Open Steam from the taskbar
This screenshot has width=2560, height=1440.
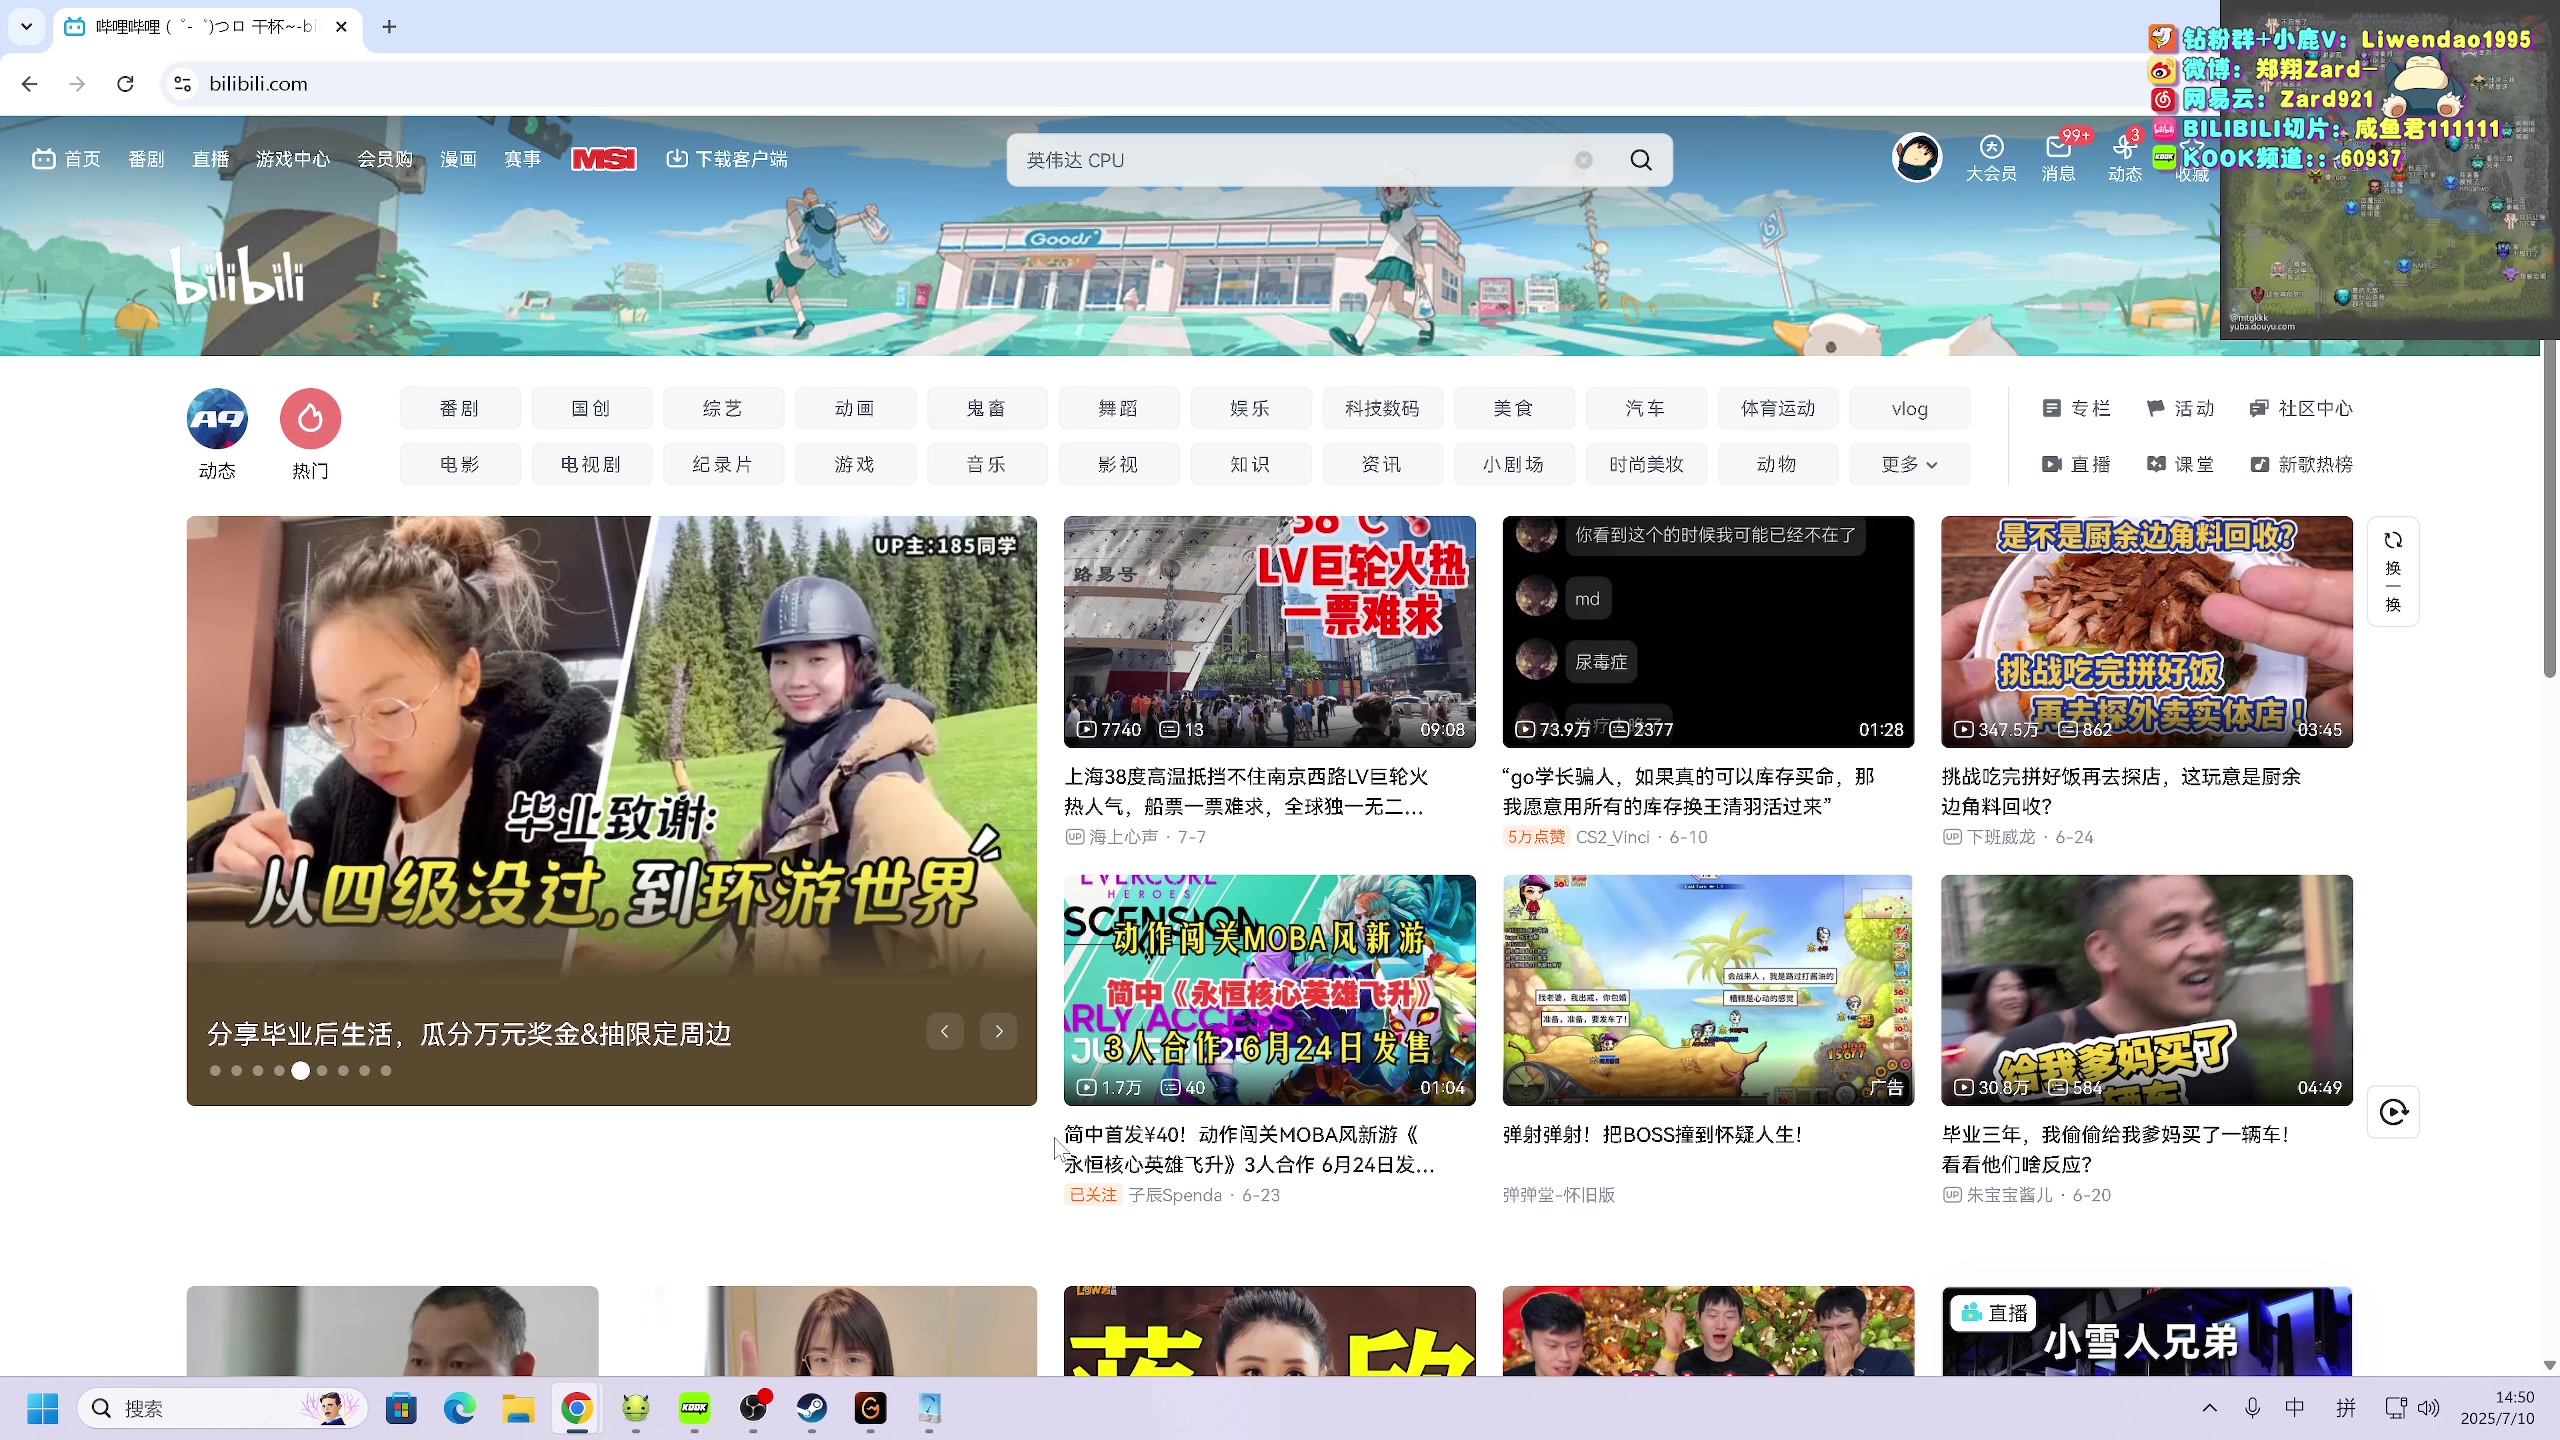pyautogui.click(x=811, y=1408)
